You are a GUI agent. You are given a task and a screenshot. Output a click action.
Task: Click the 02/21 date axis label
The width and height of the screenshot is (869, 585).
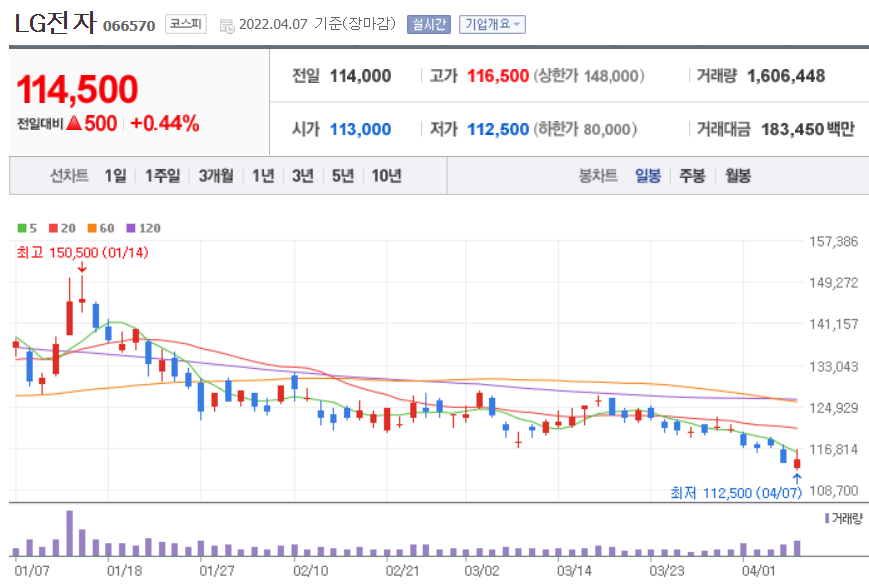(x=403, y=571)
